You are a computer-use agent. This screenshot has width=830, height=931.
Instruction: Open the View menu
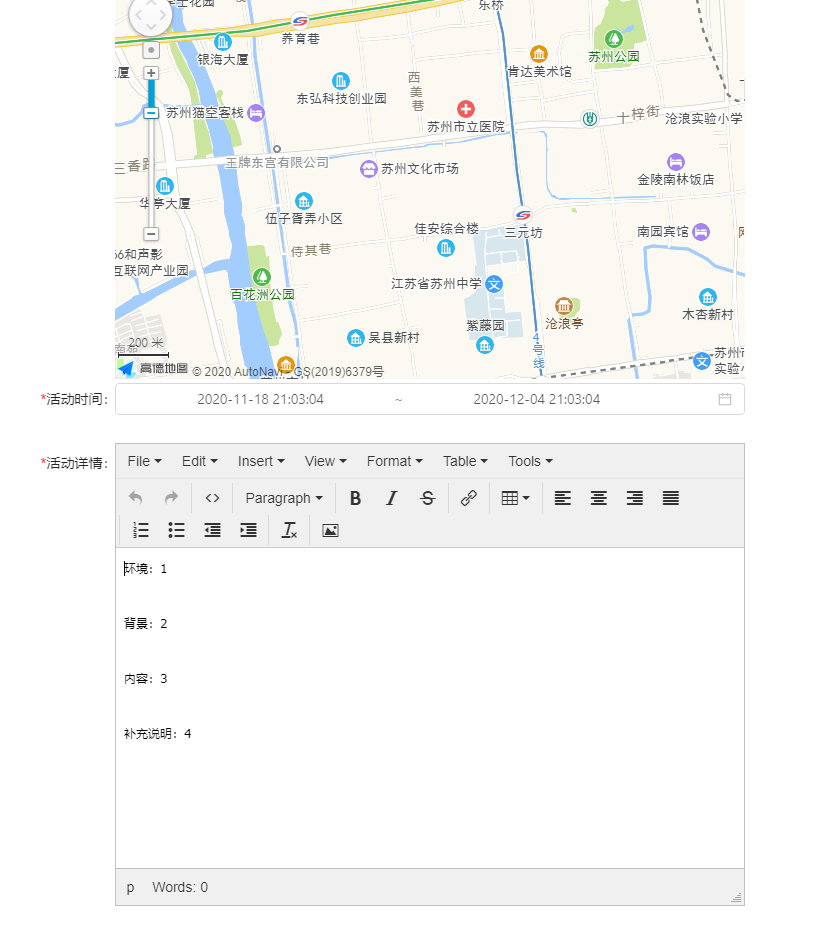[x=325, y=461]
